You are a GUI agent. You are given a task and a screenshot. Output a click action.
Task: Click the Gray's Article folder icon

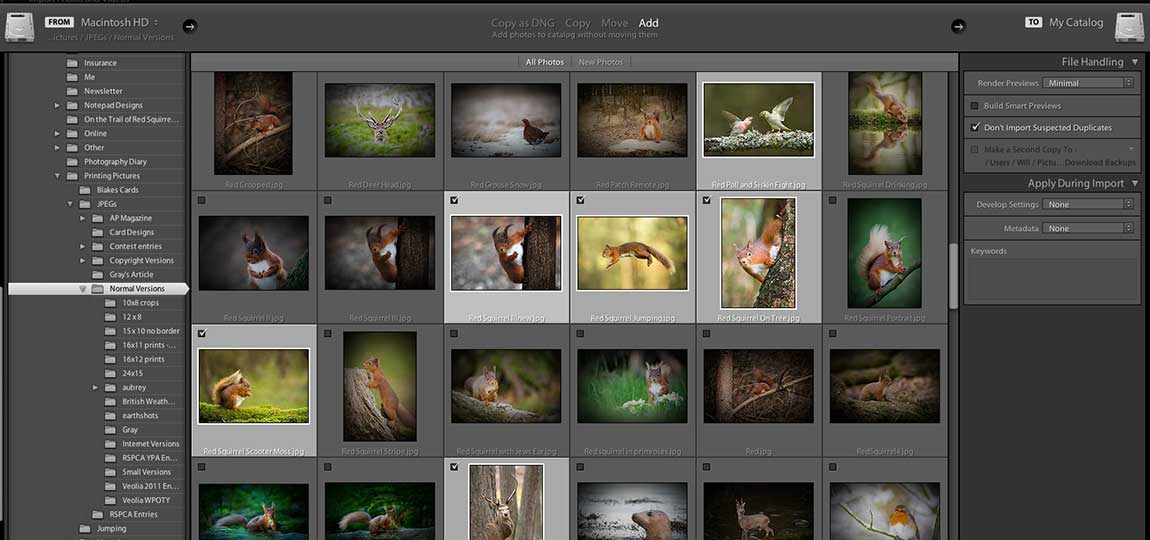98,274
